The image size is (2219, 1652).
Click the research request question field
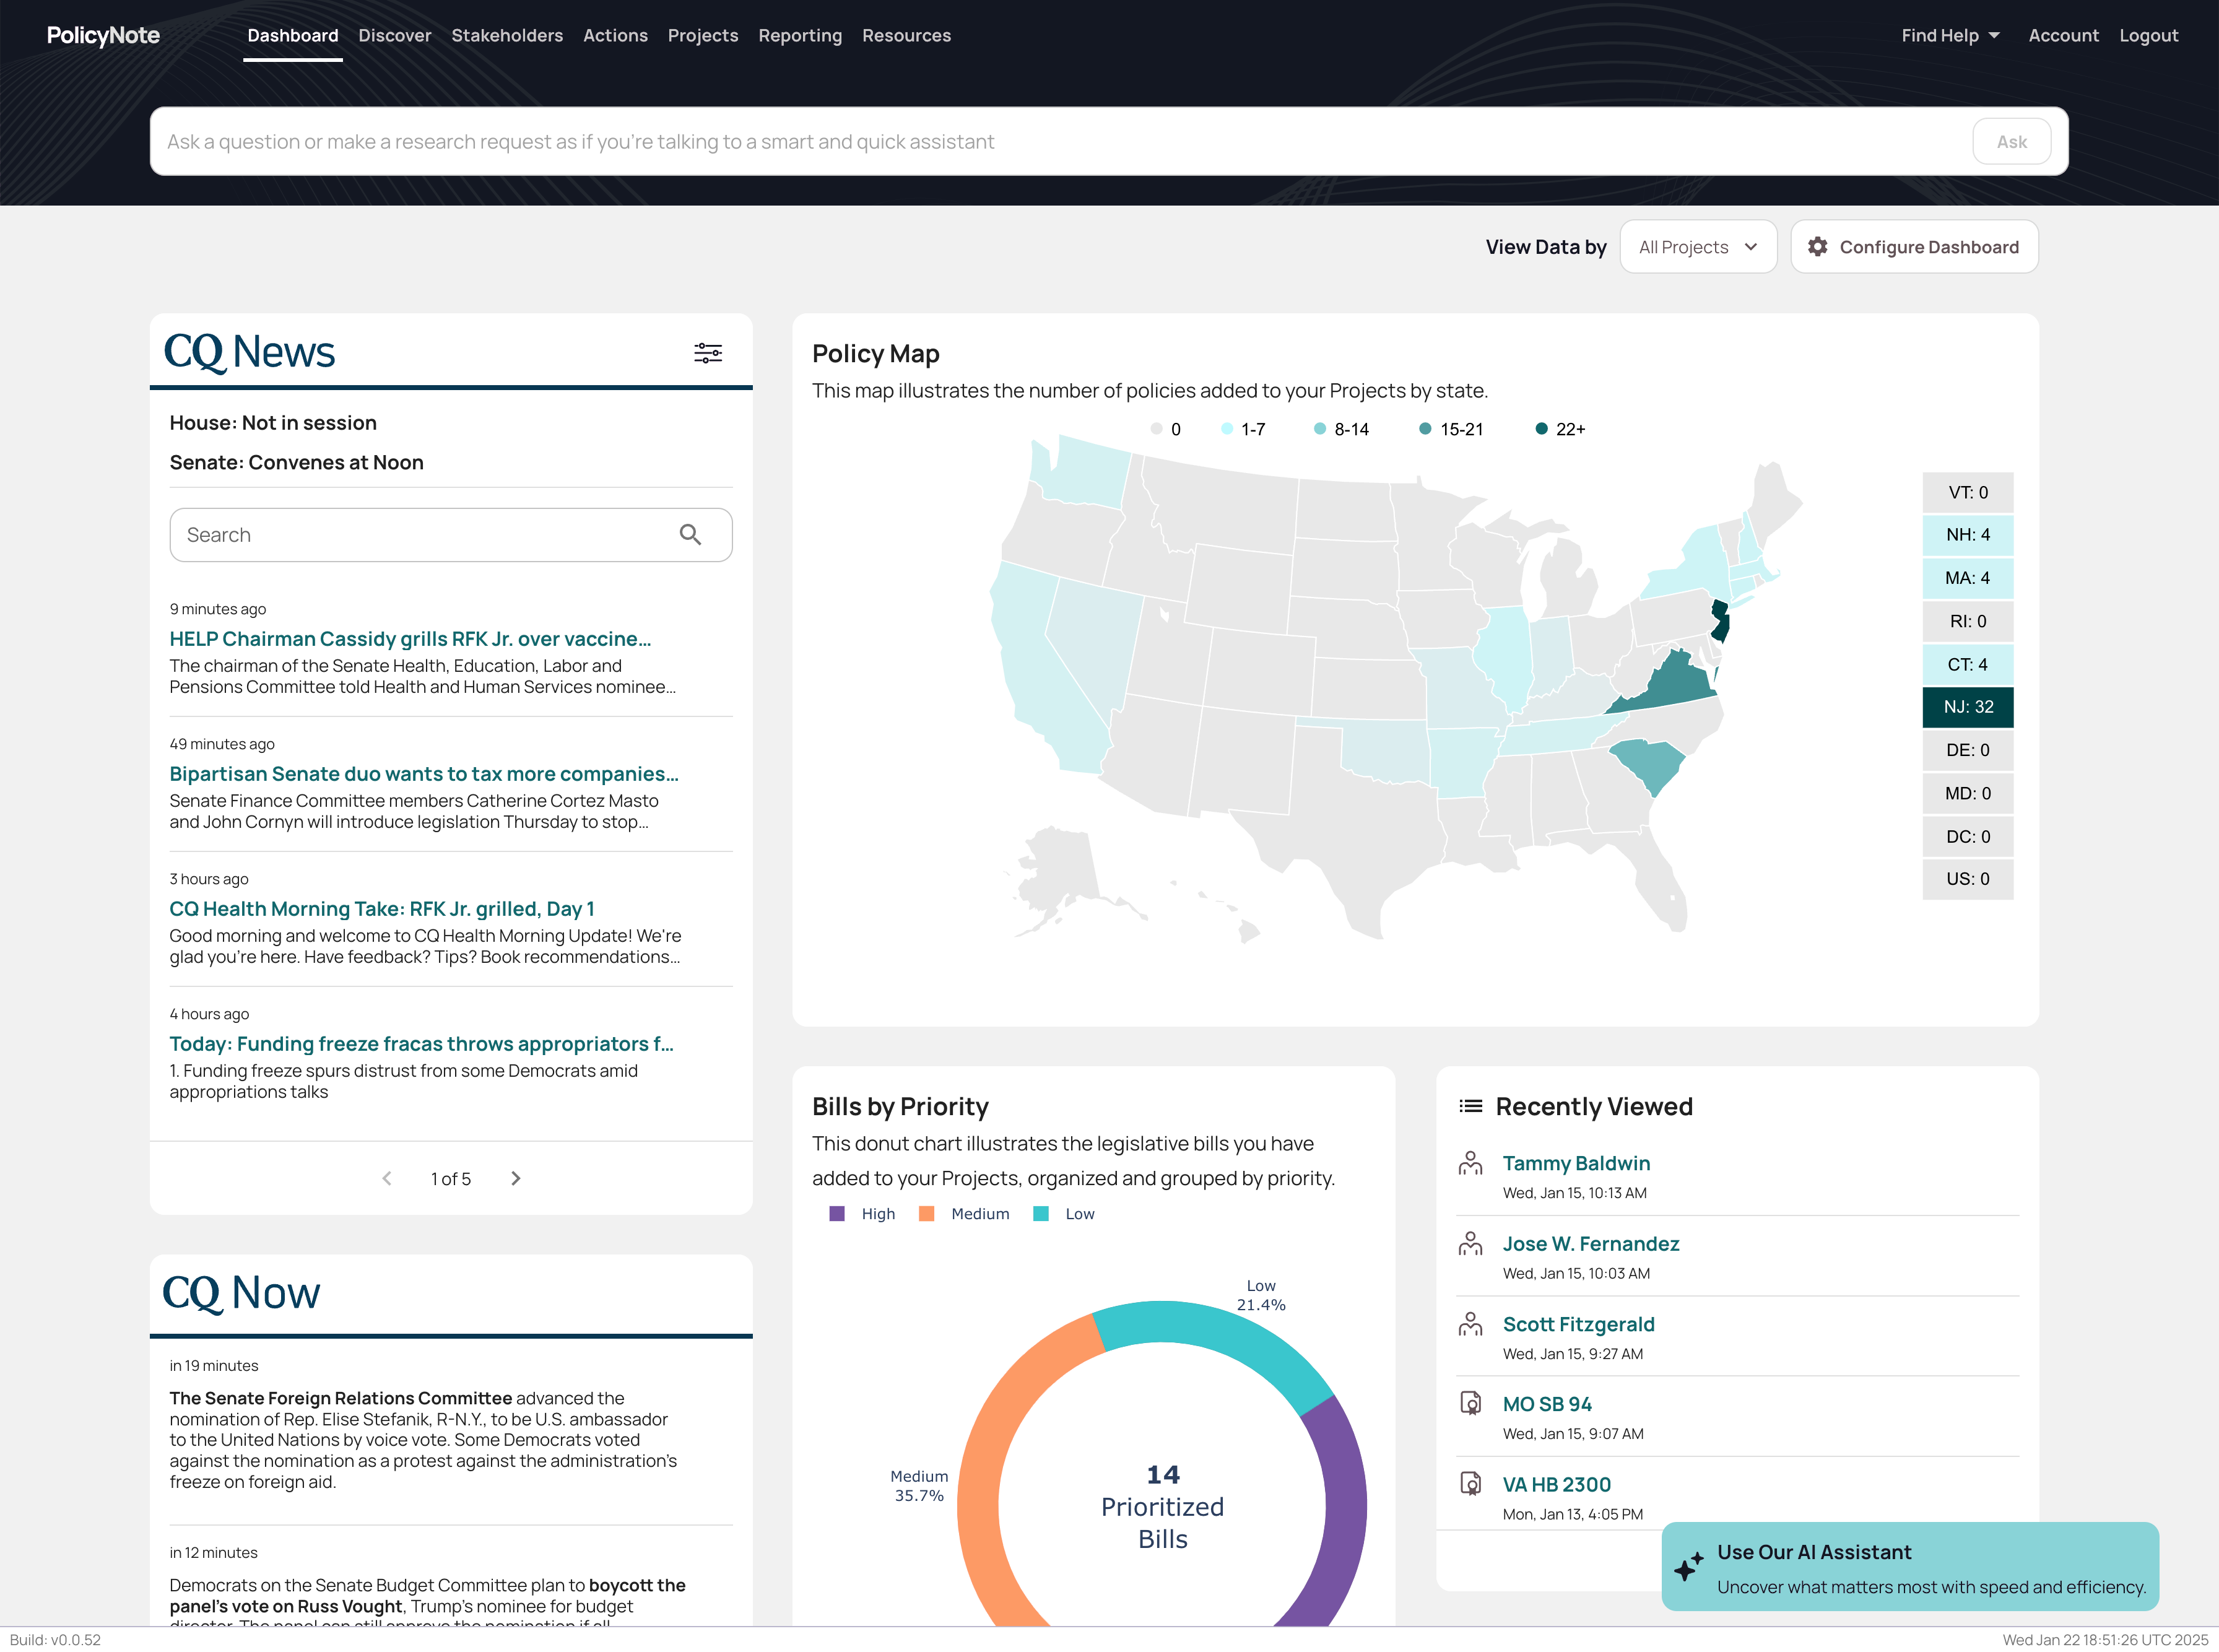point(1060,142)
